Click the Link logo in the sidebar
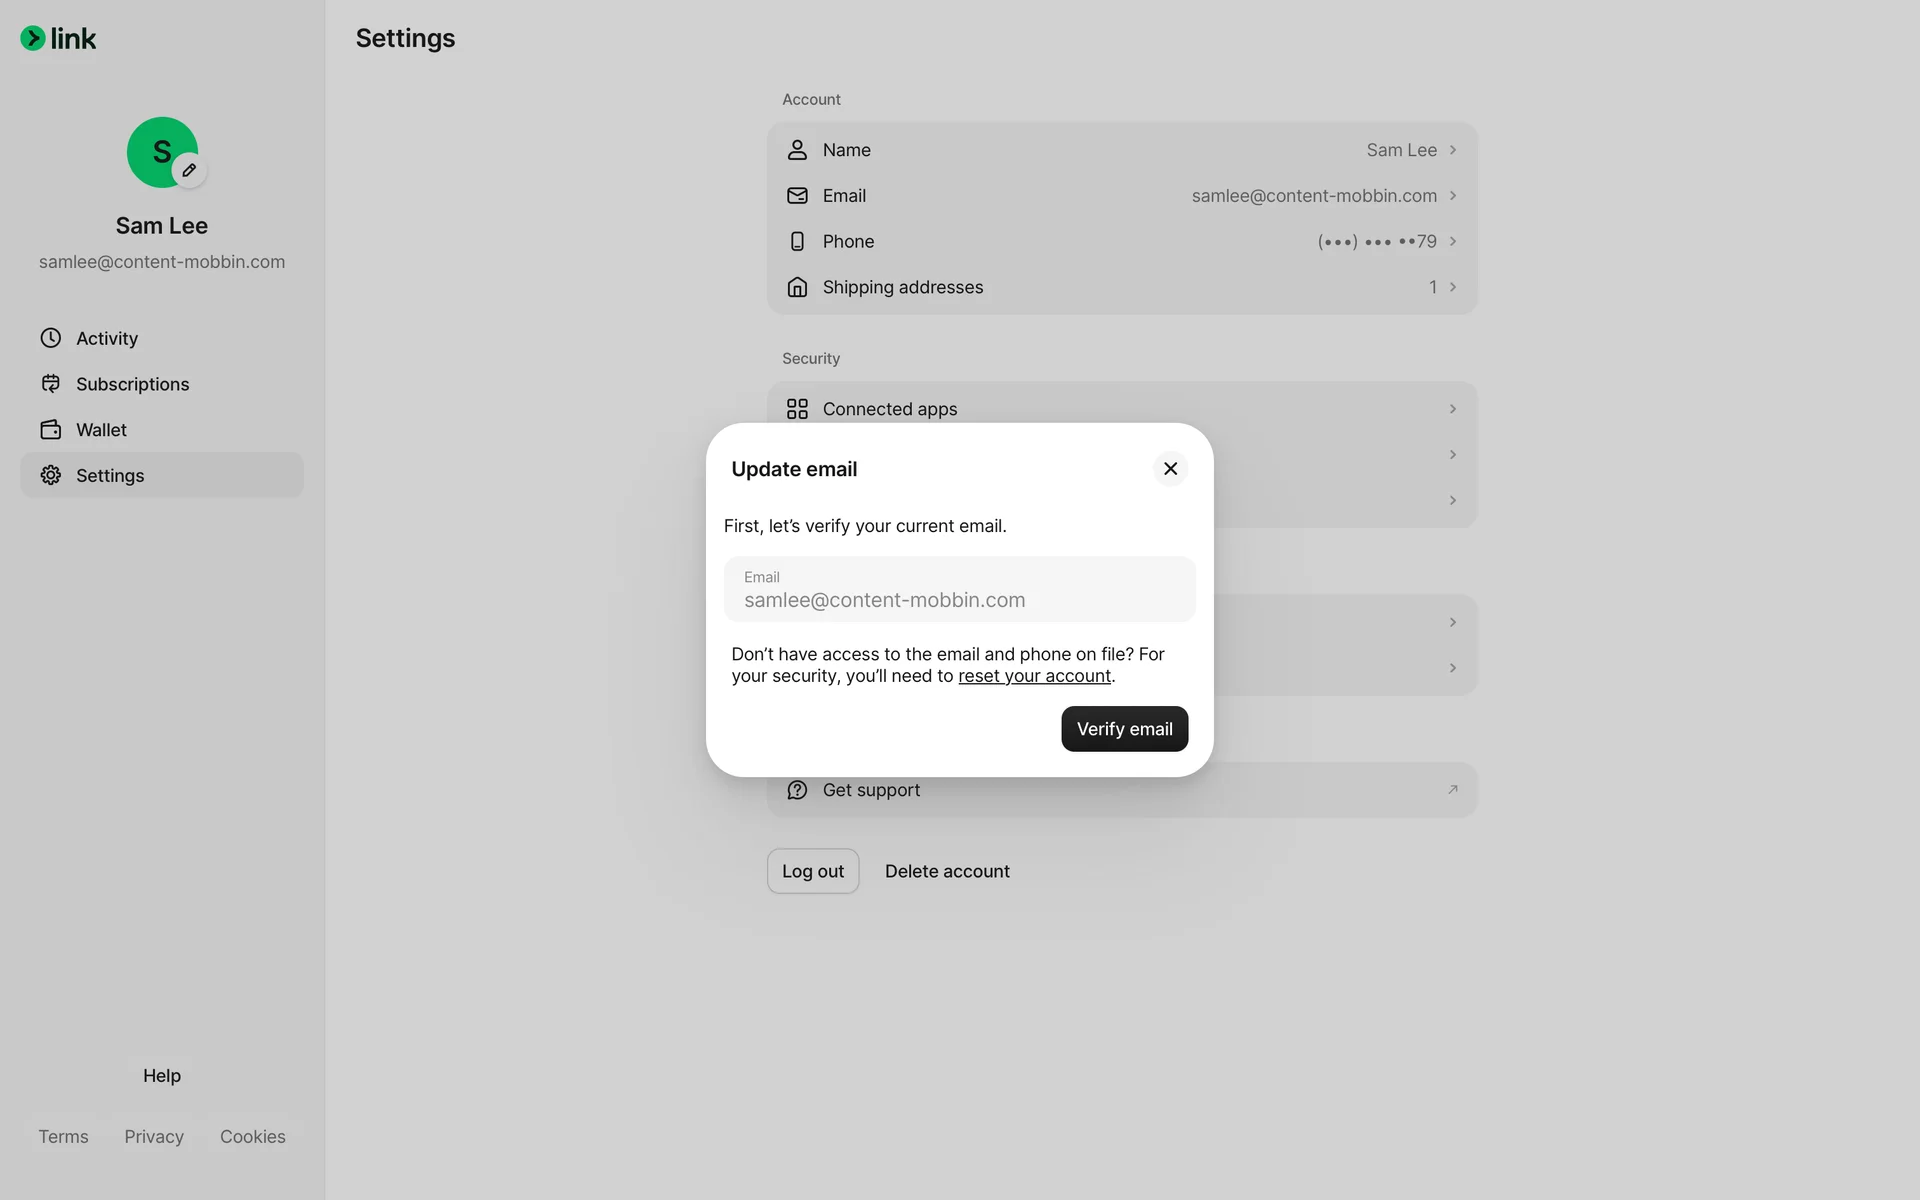 click(58, 39)
